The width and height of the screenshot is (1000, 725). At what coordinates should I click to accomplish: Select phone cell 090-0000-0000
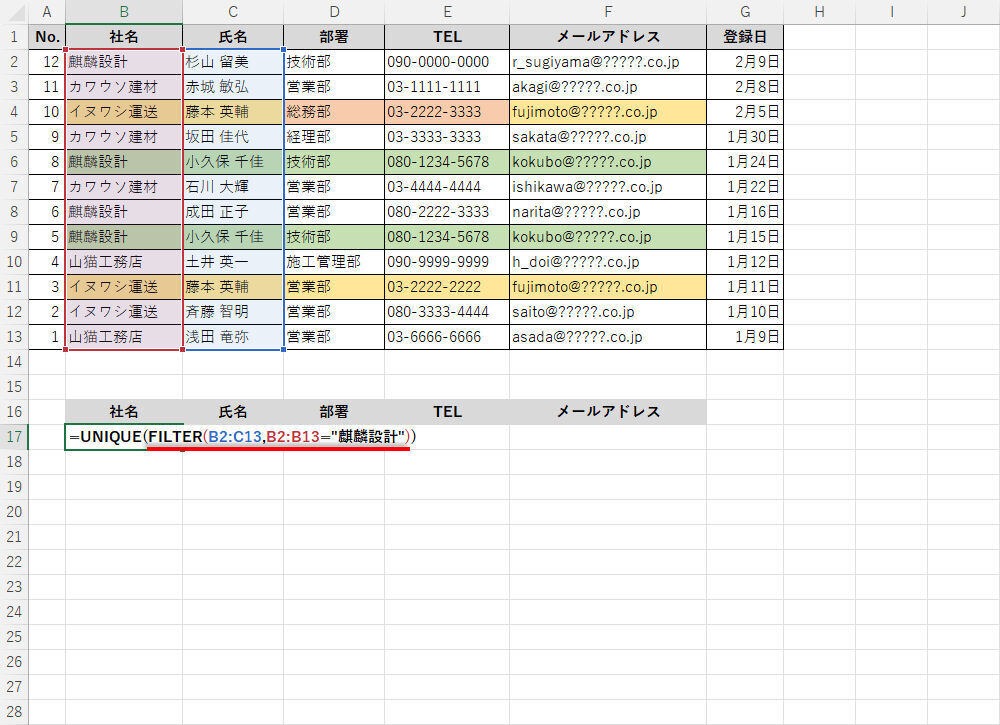447,62
